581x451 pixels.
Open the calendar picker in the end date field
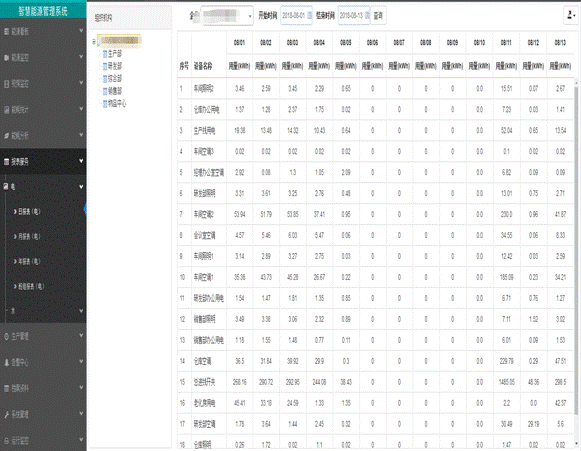point(368,16)
